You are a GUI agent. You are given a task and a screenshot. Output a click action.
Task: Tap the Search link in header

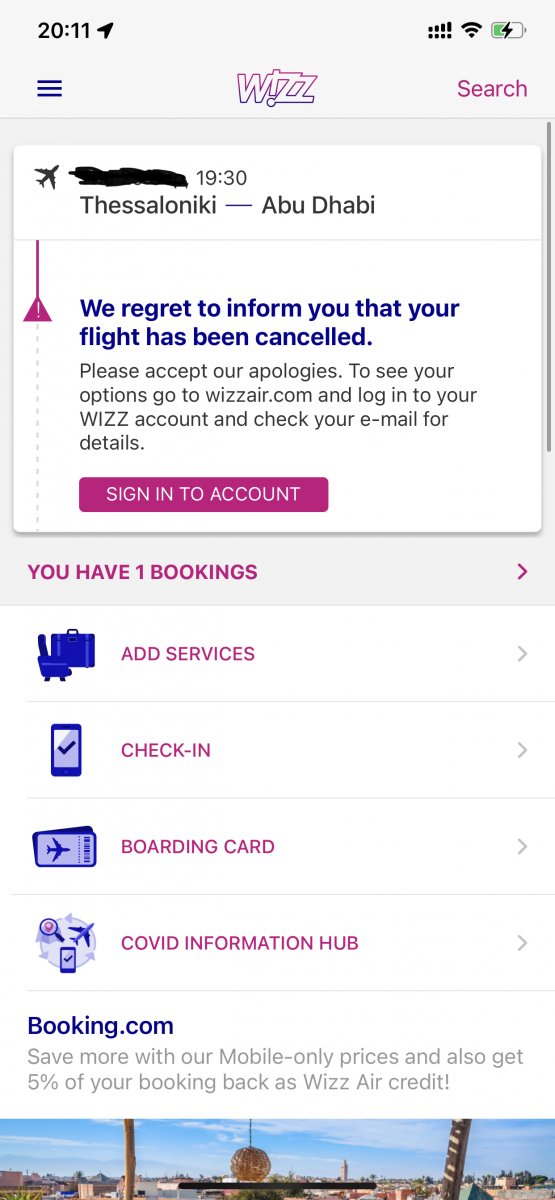492,88
